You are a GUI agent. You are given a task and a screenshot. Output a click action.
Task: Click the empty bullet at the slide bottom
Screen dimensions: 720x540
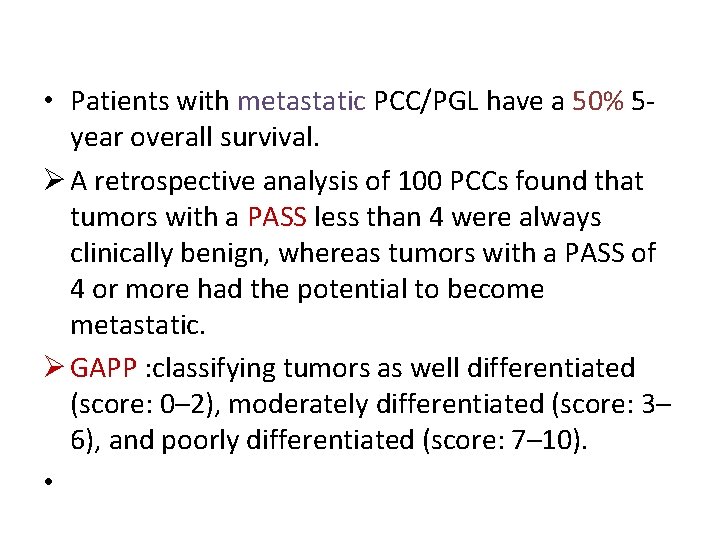(48, 482)
